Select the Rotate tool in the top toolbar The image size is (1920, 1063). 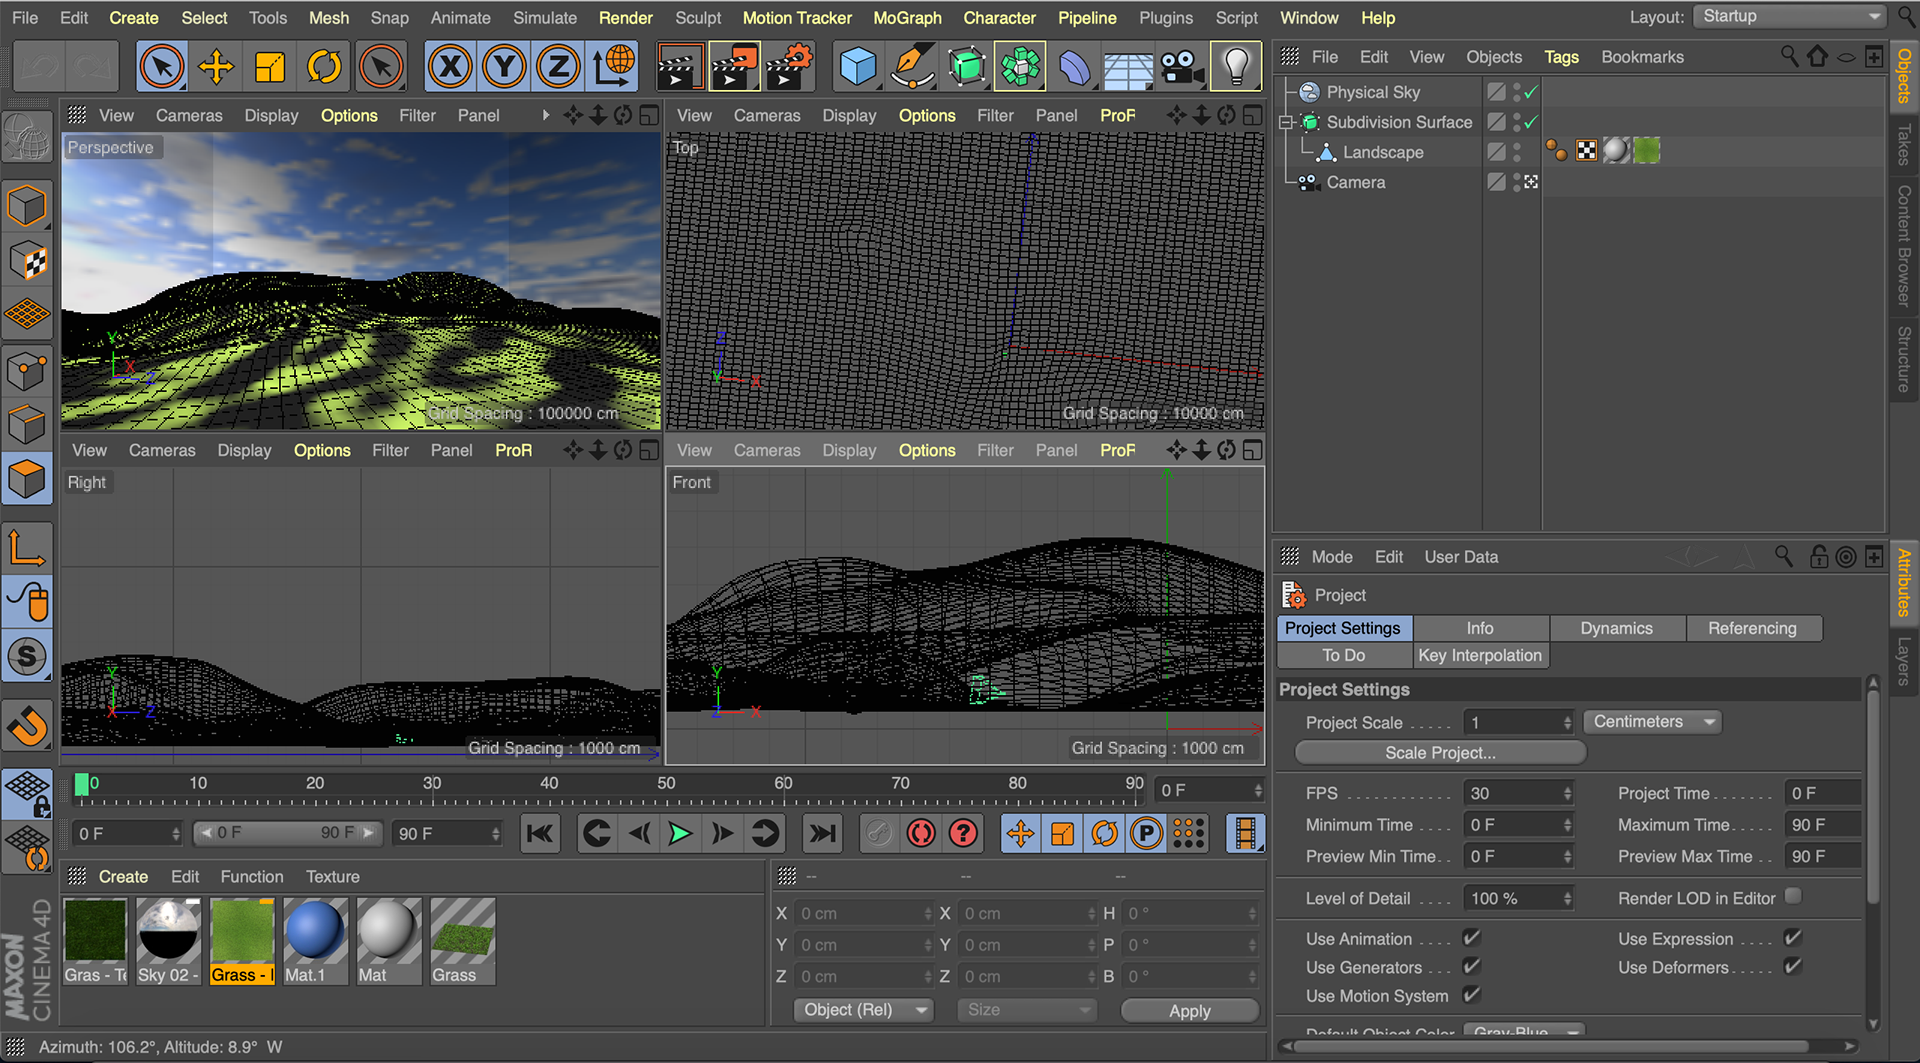coord(324,67)
